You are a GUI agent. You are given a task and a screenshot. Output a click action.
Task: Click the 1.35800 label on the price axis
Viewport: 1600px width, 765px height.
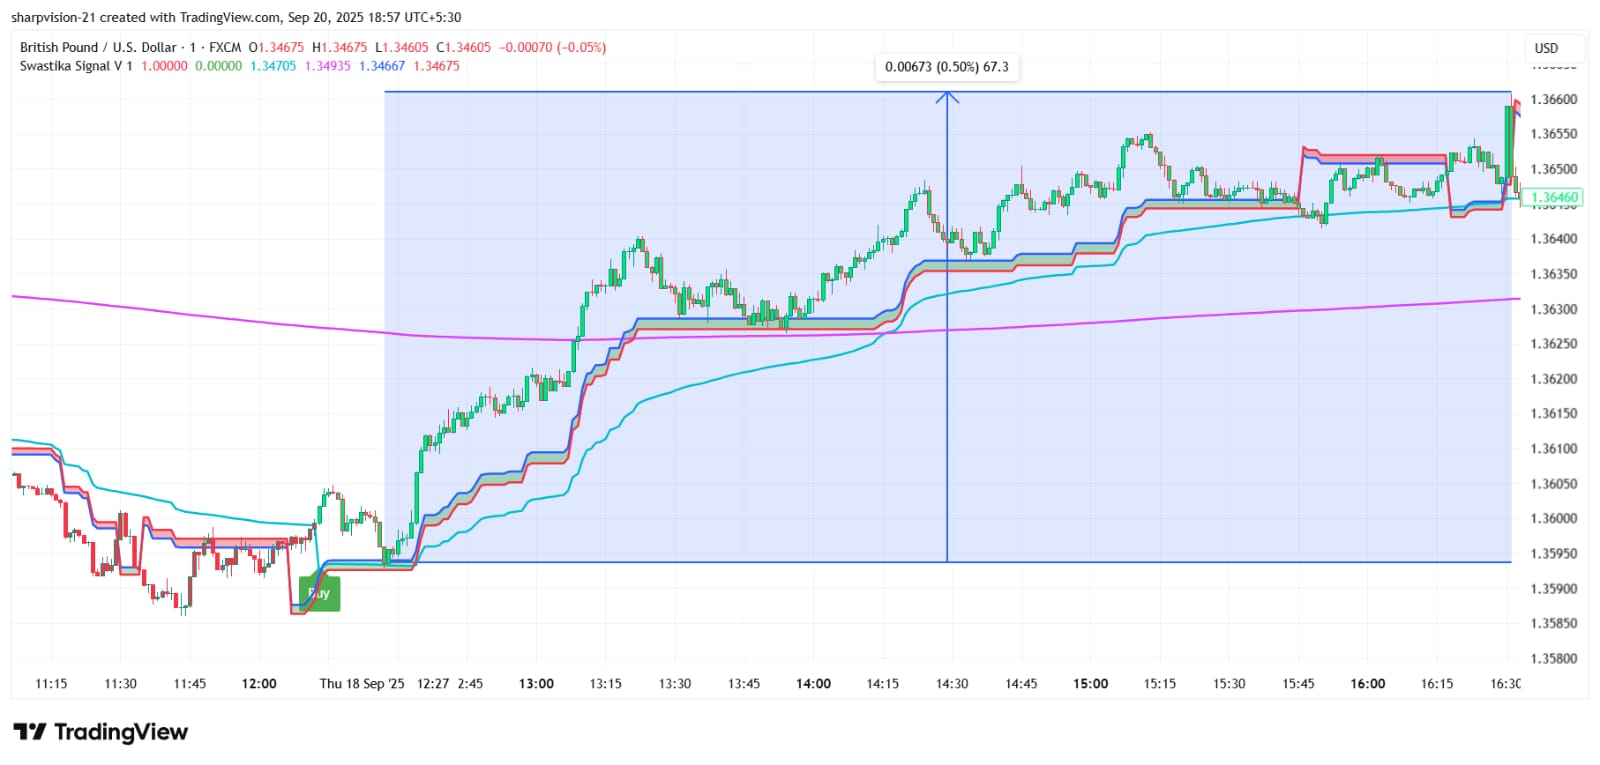[1554, 658]
